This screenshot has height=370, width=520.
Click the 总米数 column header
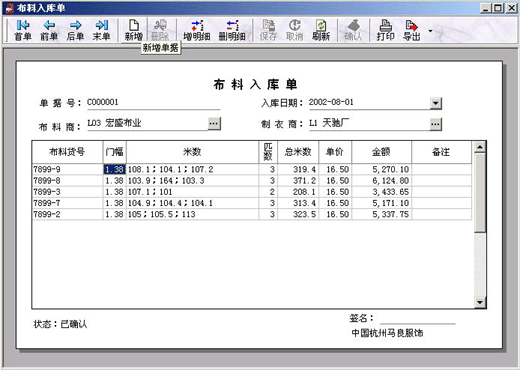pos(298,152)
